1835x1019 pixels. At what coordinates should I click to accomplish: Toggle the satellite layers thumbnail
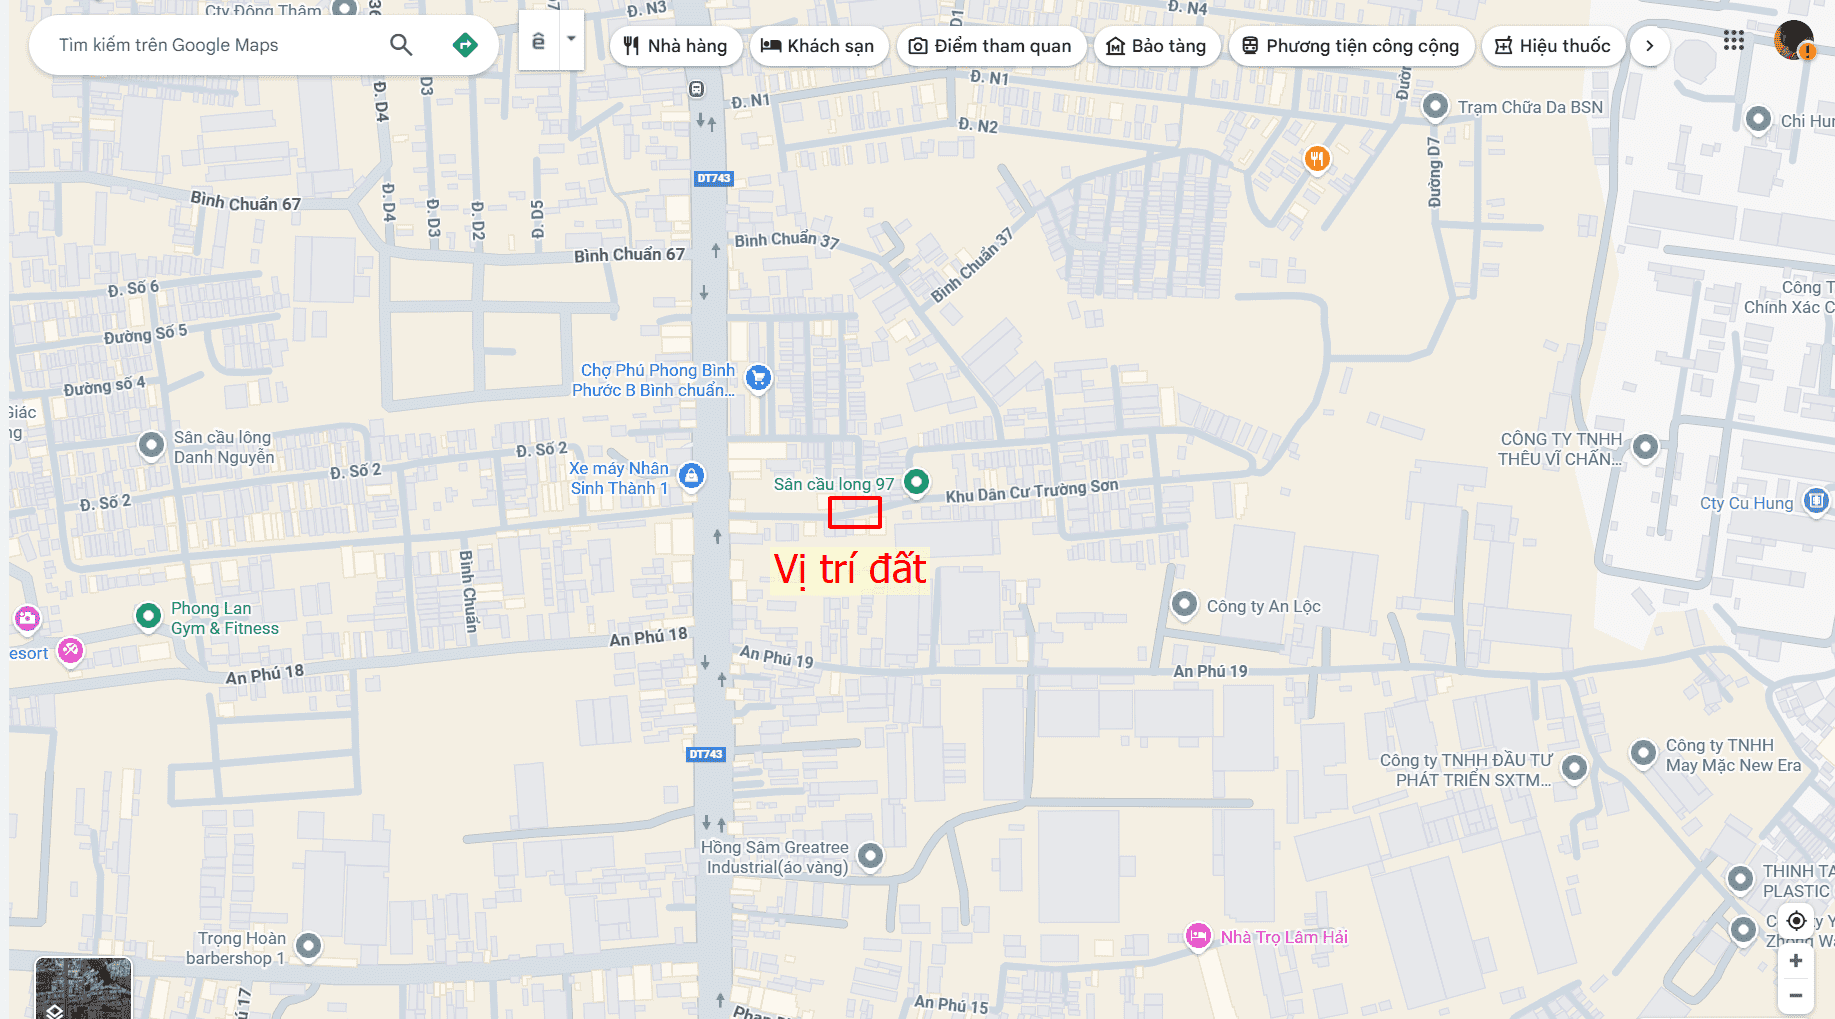pos(83,989)
